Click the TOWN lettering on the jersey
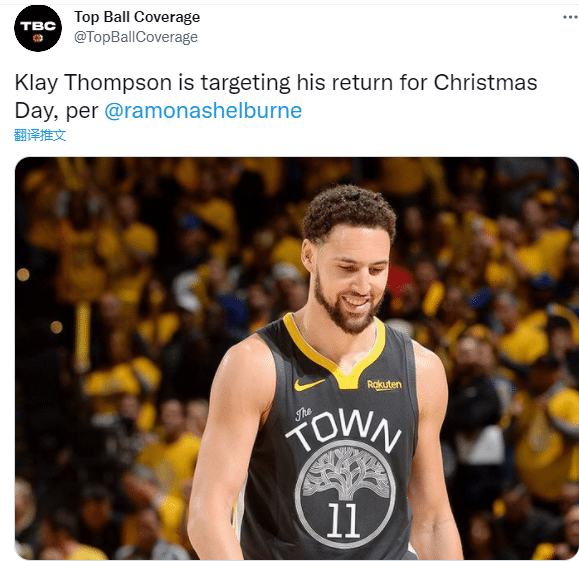This screenshot has width=579, height=561. point(344,430)
